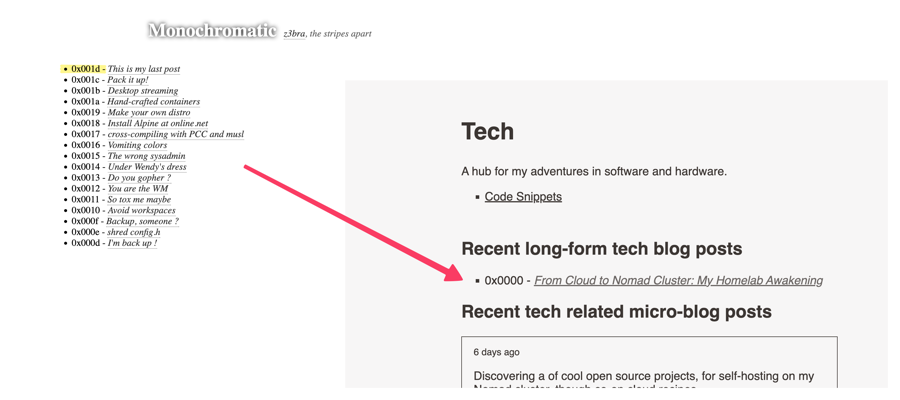
Task: Open 'The wrong sysadmin' post
Action: 146,156
